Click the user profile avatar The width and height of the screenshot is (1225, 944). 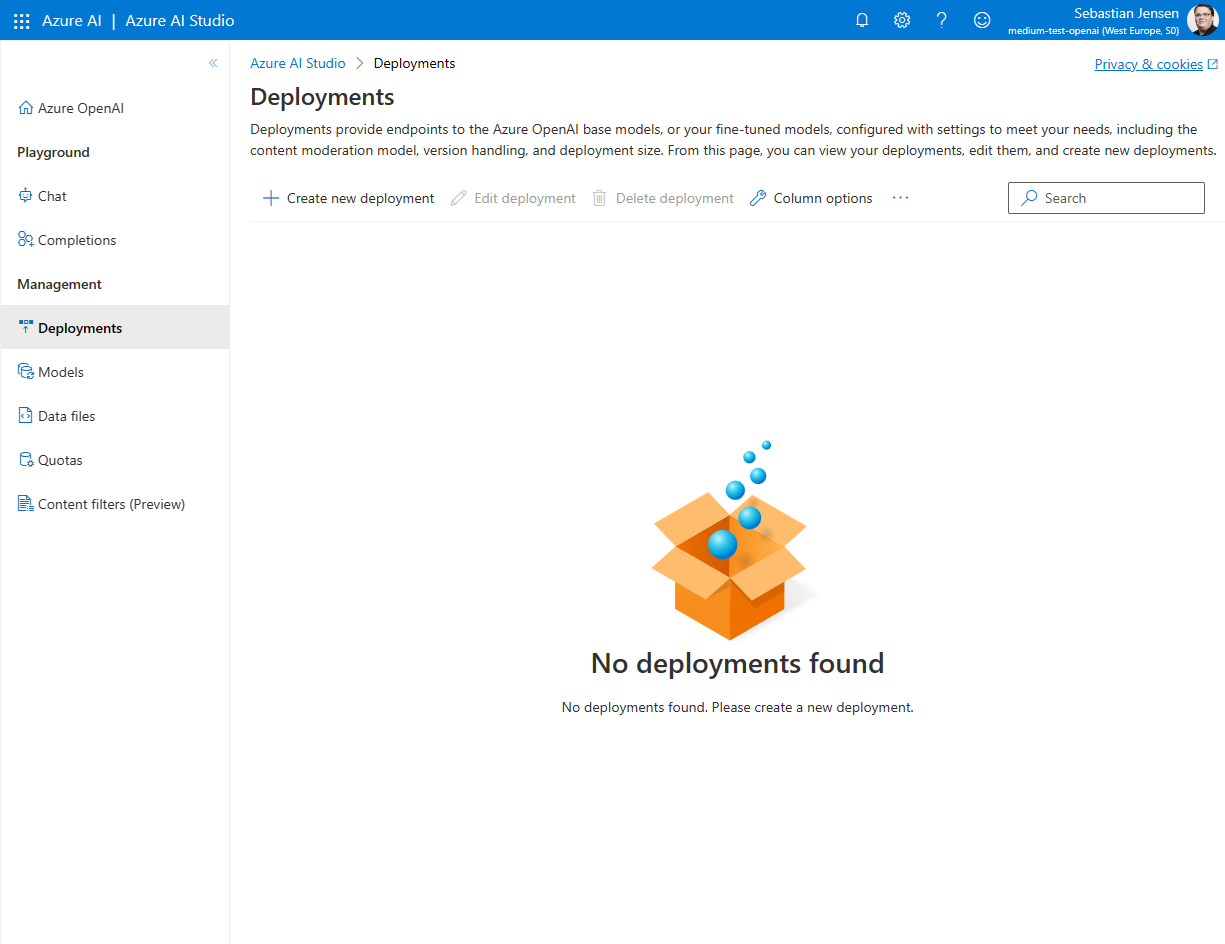pos(1202,20)
